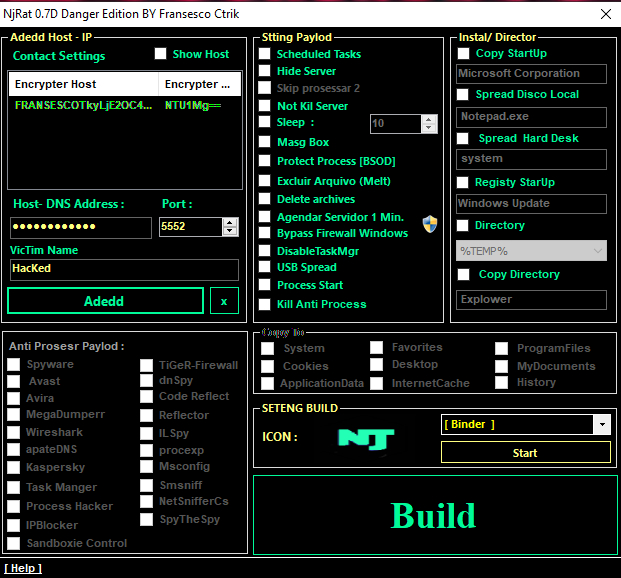Open the Help link at bottom left

[x=22, y=568]
